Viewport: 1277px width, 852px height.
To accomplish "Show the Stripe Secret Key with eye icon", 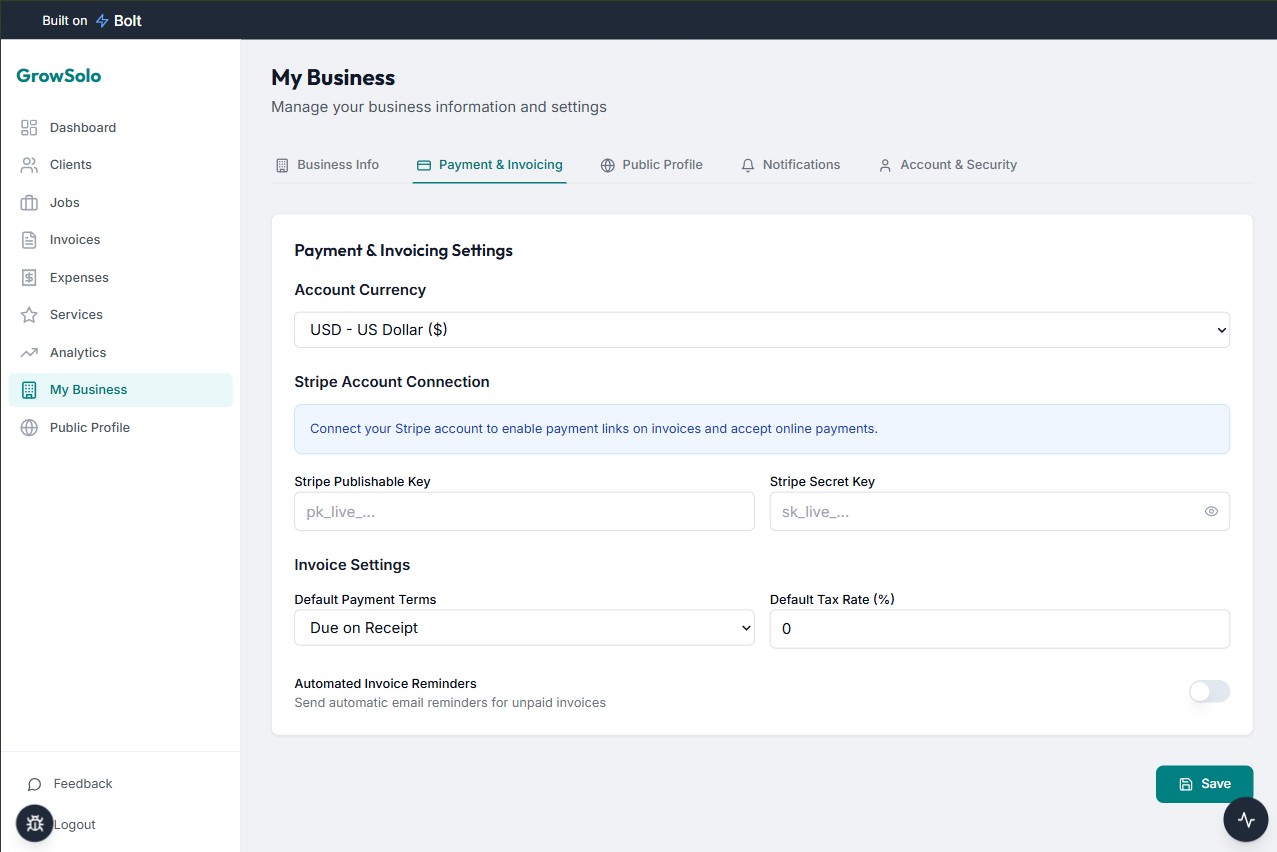I will pos(1211,511).
